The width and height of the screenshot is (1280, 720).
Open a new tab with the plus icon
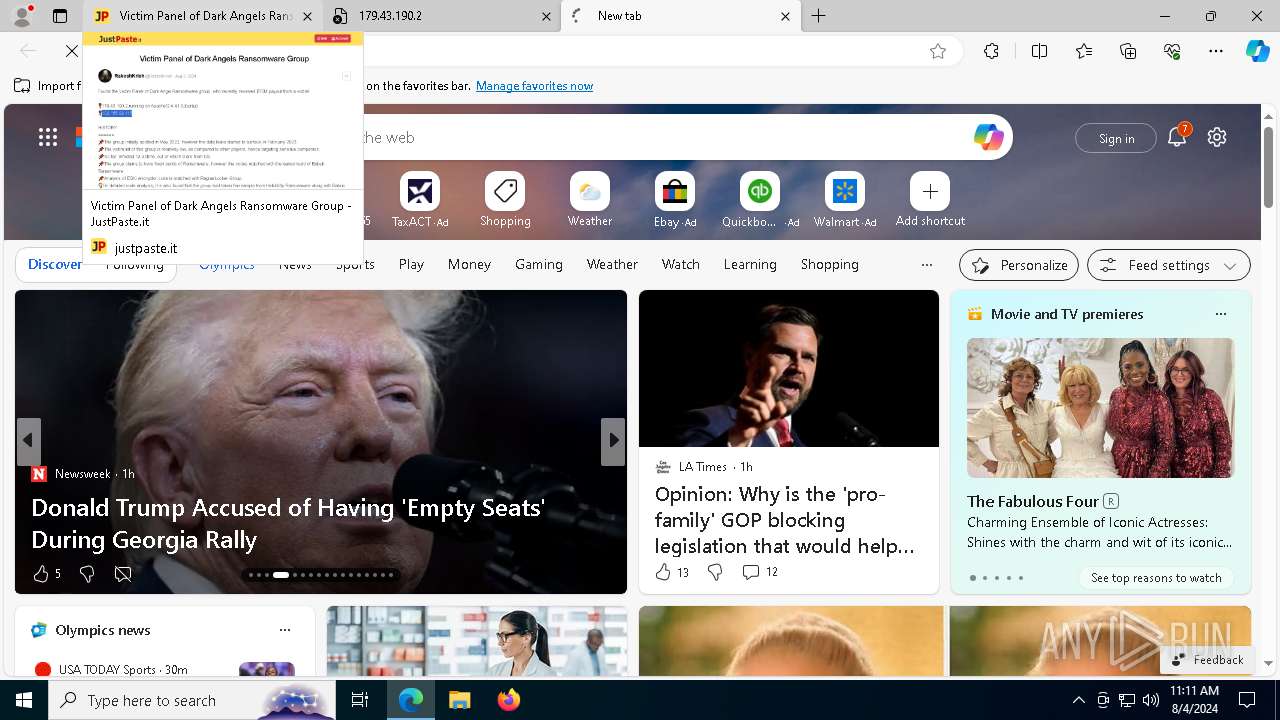(x=819, y=16)
